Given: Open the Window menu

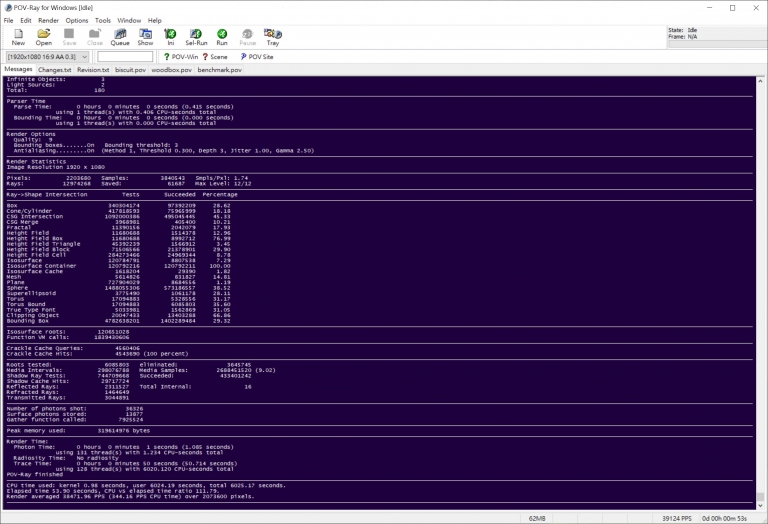Looking at the screenshot, I should click(129, 21).
